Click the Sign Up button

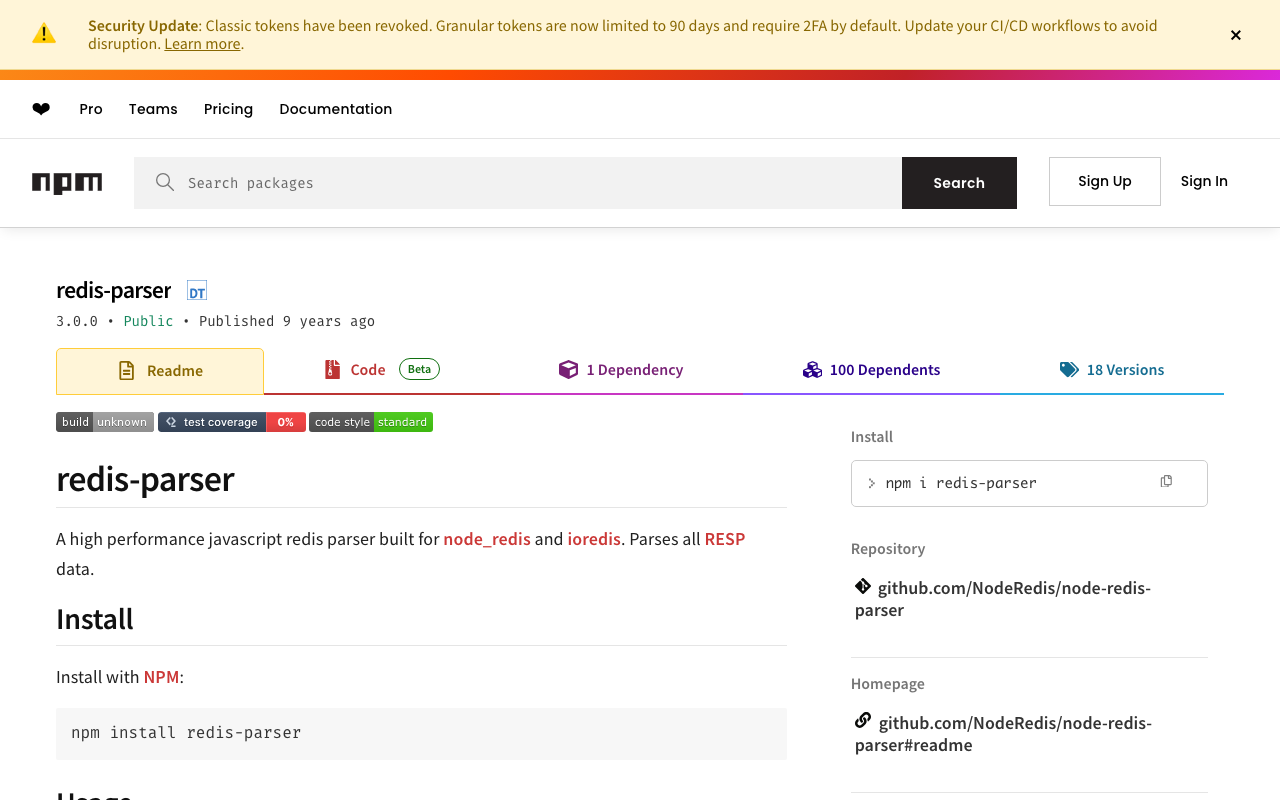[x=1104, y=181]
